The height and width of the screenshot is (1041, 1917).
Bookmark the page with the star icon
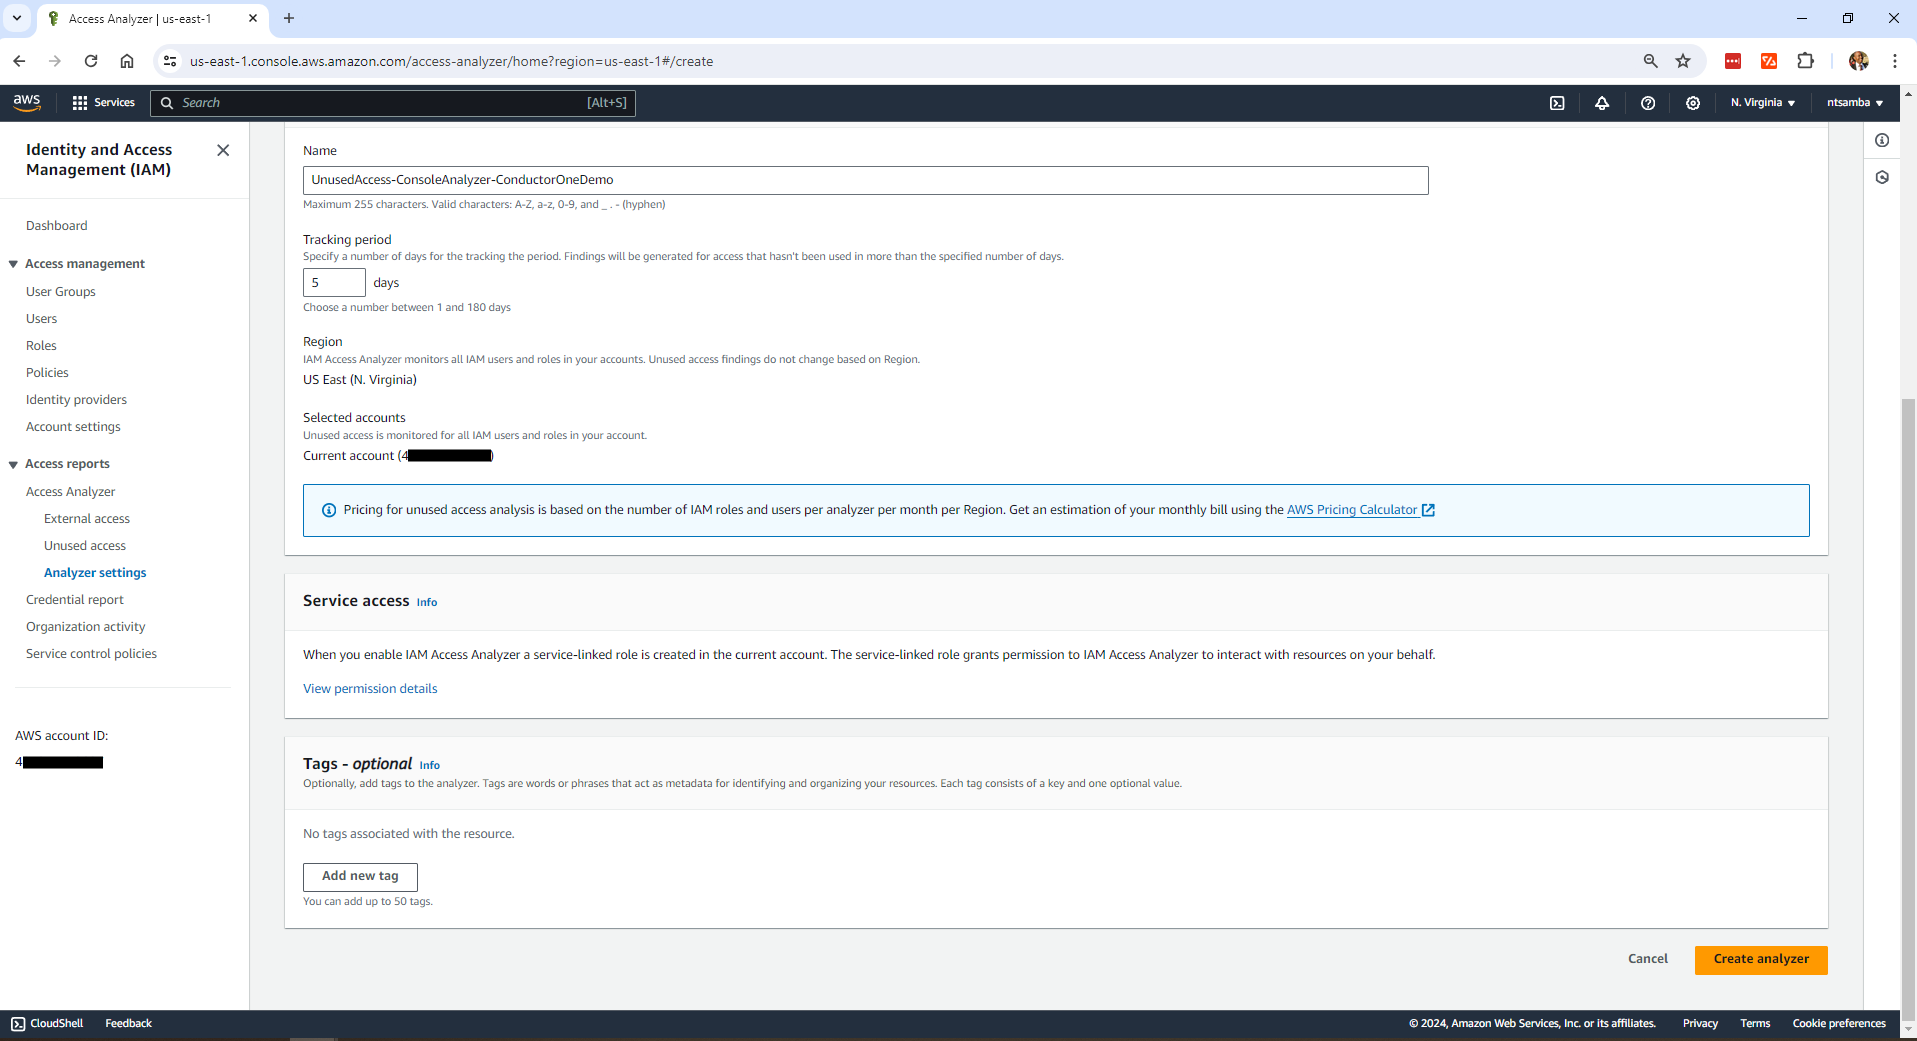tap(1684, 61)
